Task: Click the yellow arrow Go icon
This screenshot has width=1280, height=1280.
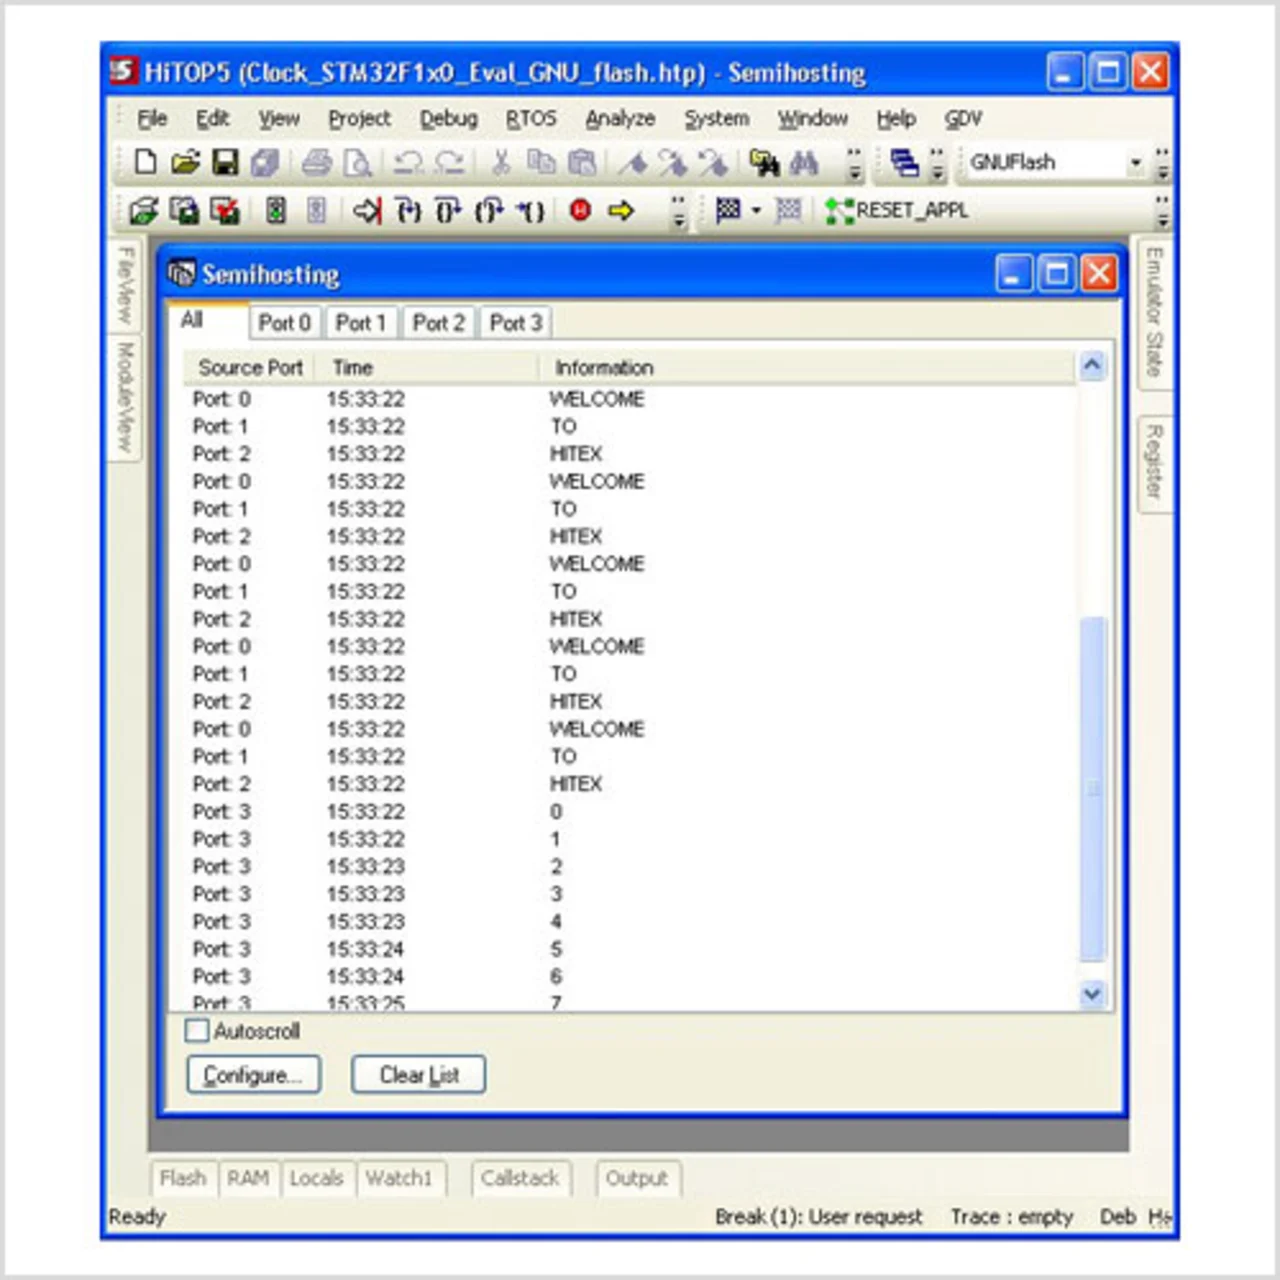Action: click(x=621, y=210)
